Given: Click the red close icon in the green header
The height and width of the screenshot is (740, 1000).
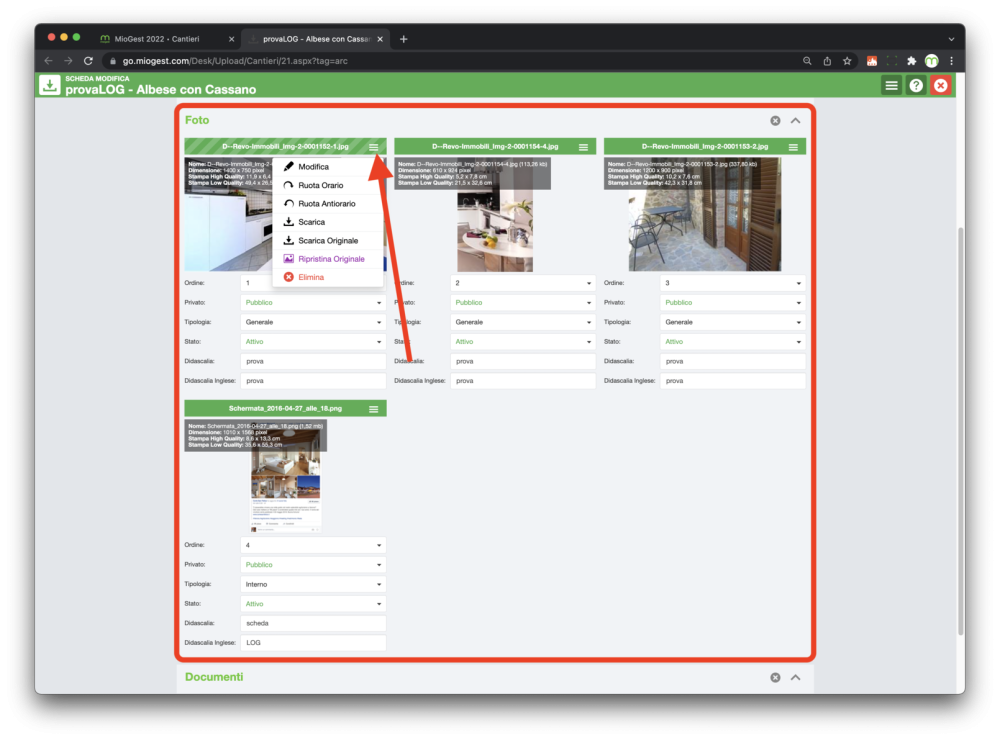Looking at the screenshot, I should tap(941, 85).
